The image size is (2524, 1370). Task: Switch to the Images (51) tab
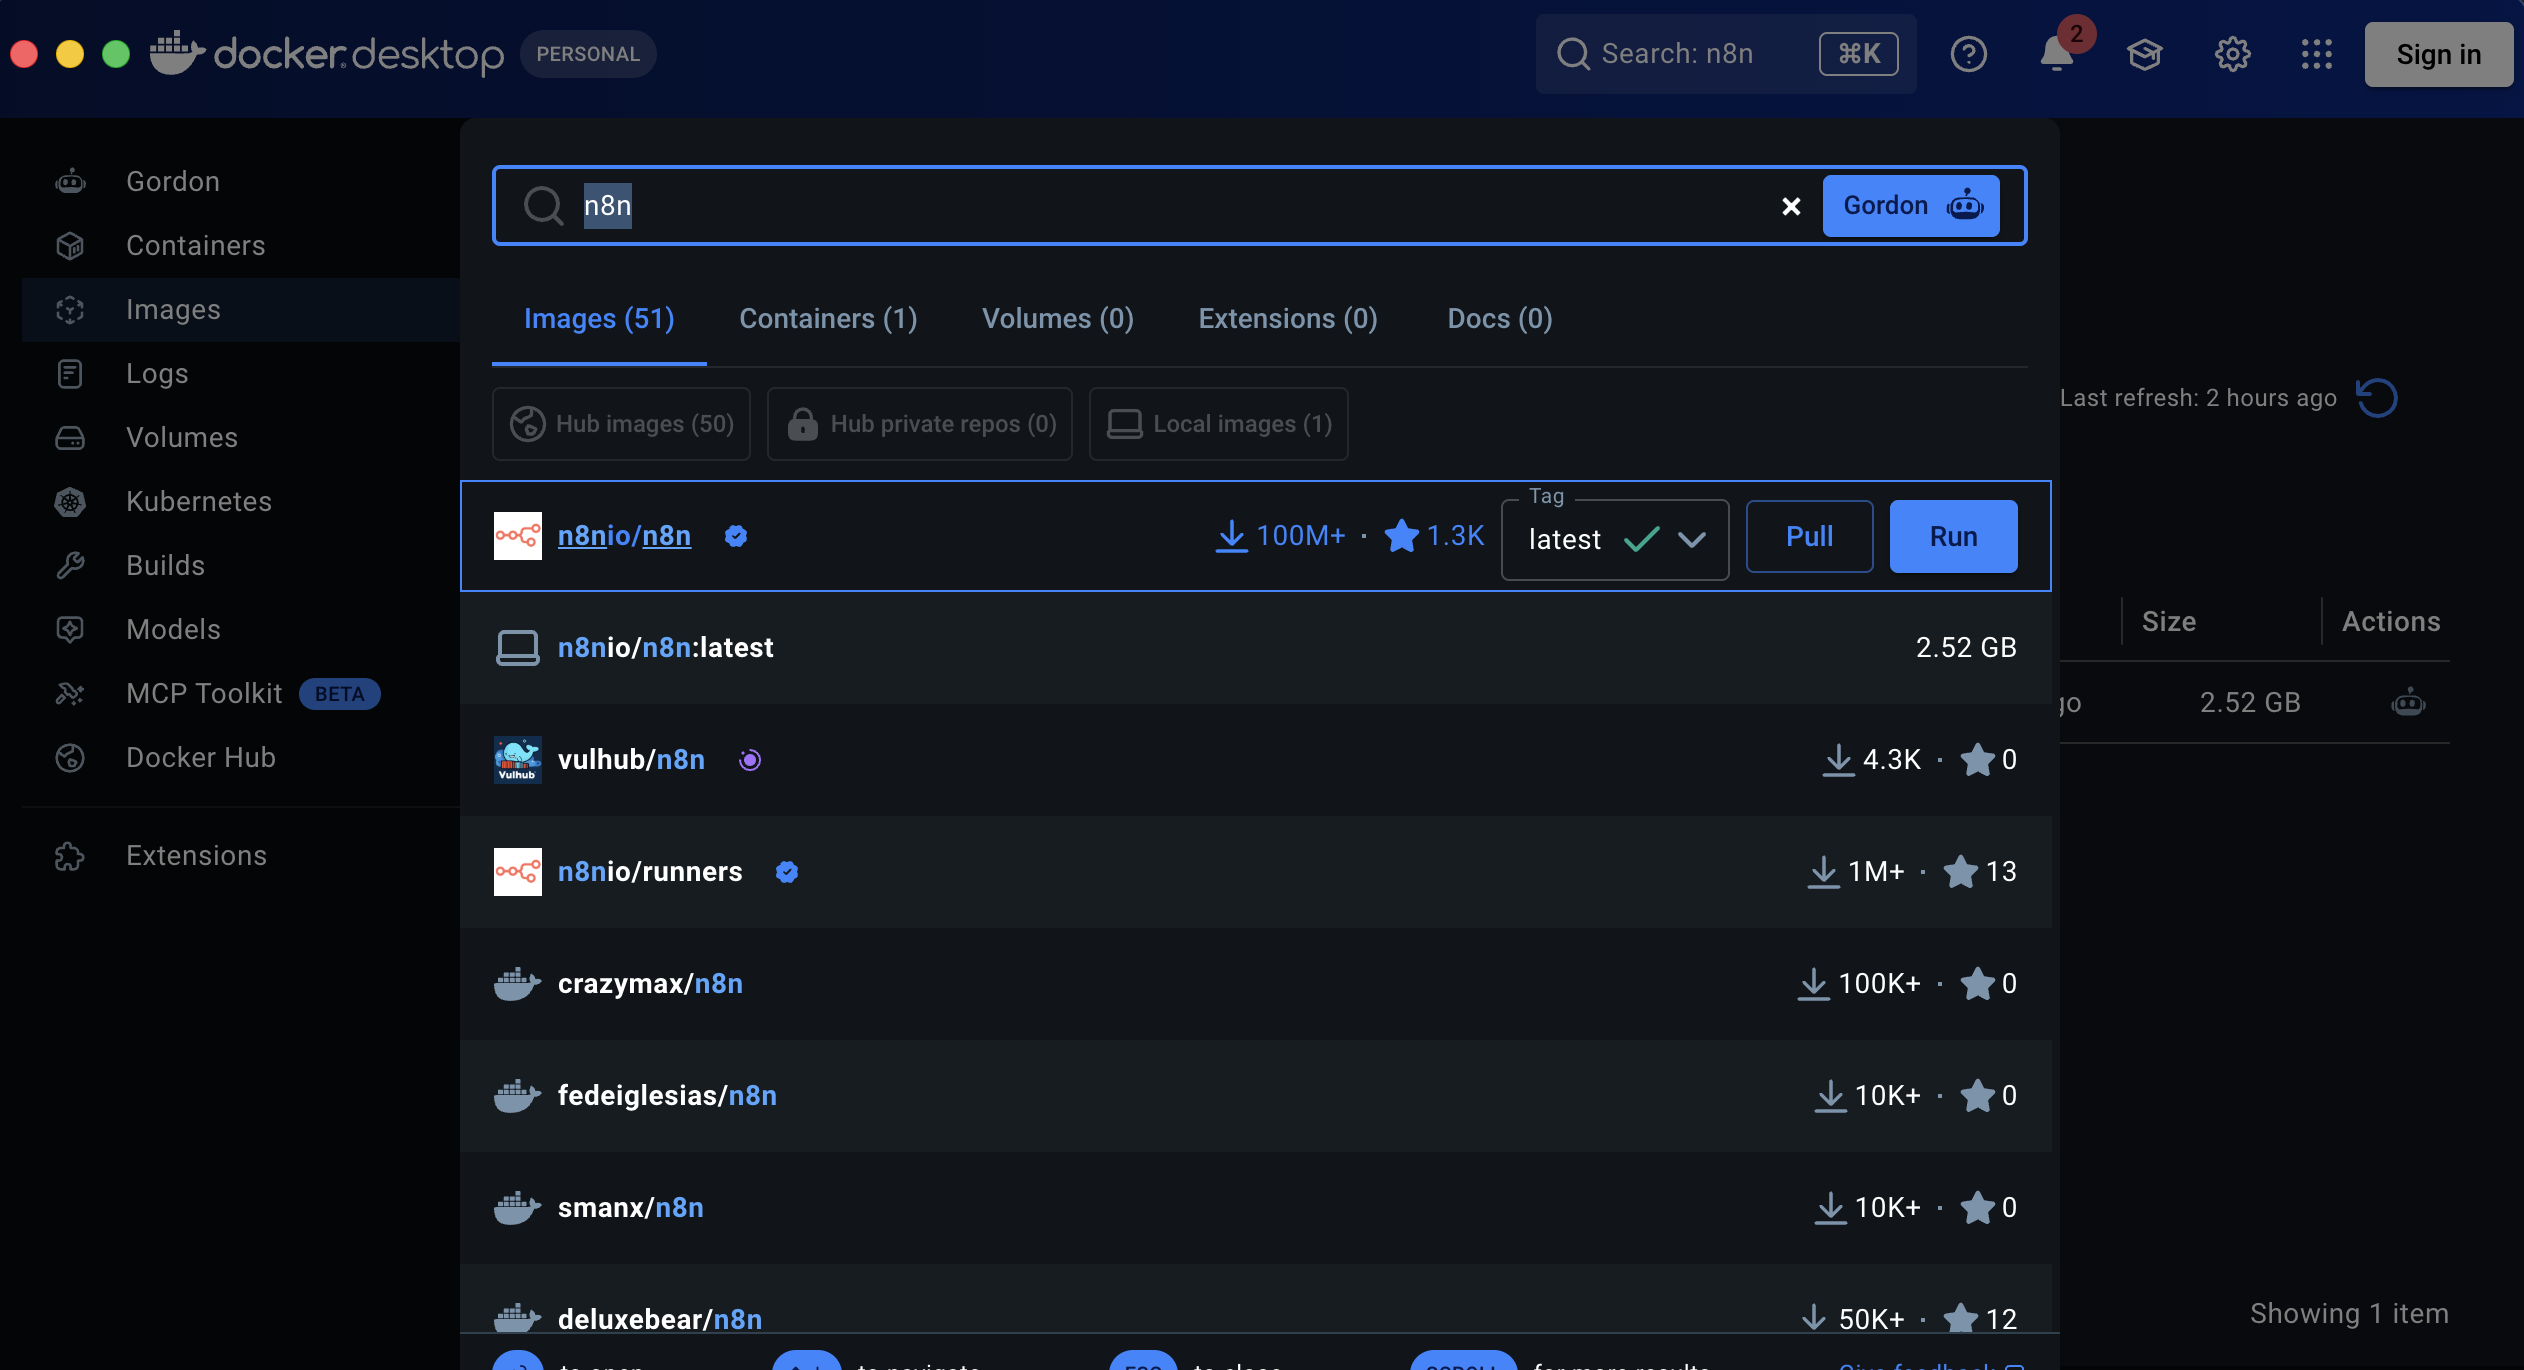pyautogui.click(x=599, y=319)
